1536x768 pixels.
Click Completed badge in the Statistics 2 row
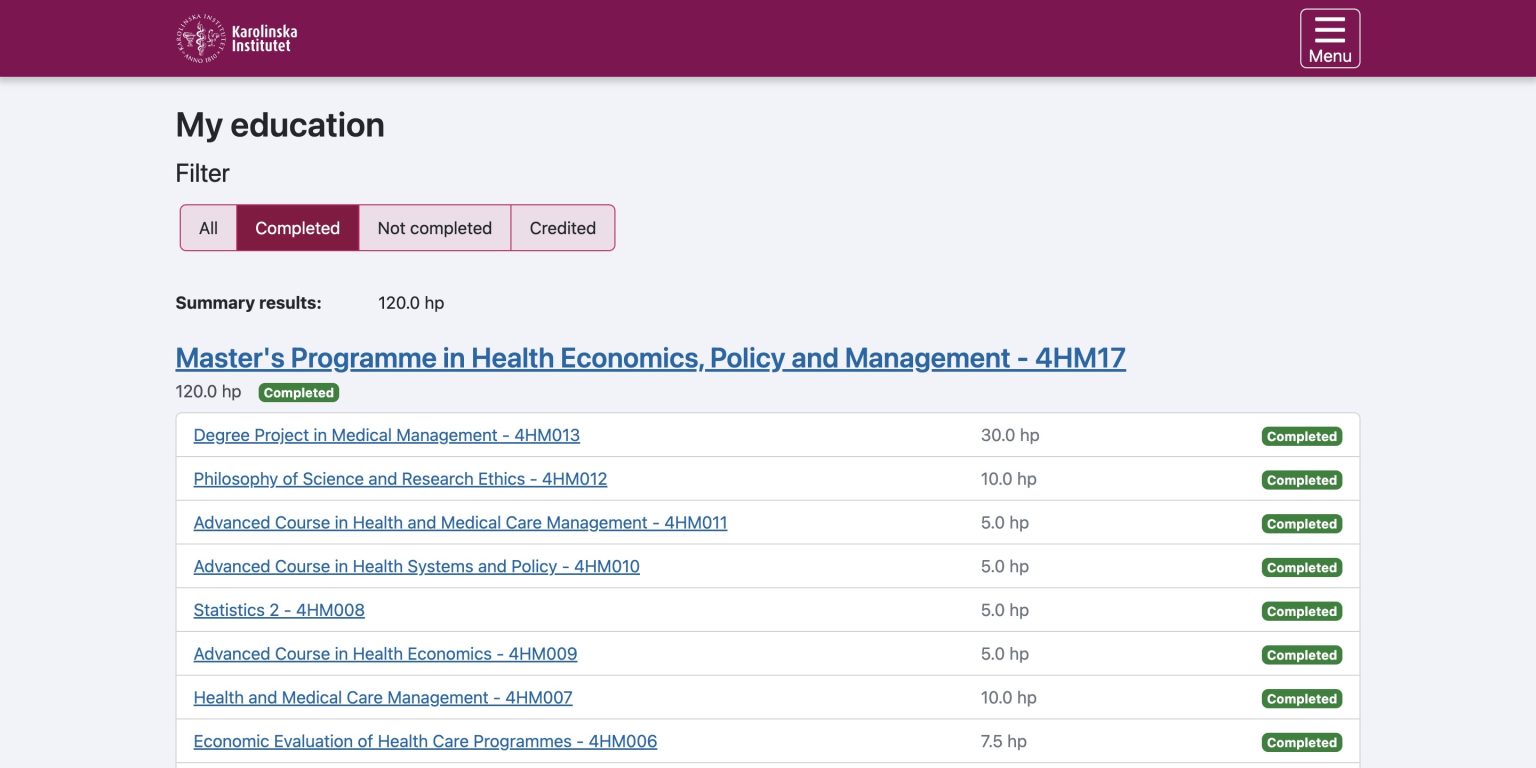[1301, 611]
